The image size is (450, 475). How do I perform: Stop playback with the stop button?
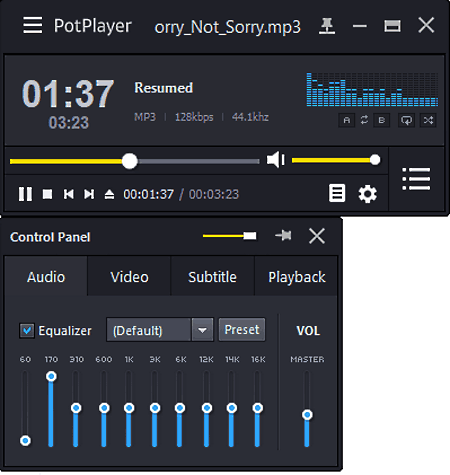[x=47, y=194]
